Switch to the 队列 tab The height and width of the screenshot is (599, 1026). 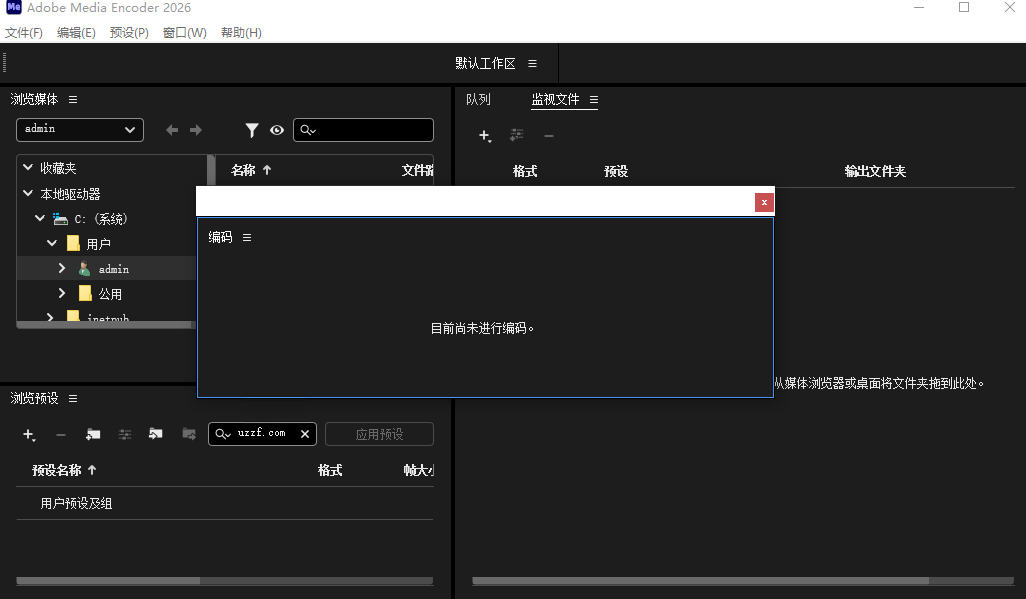point(478,100)
